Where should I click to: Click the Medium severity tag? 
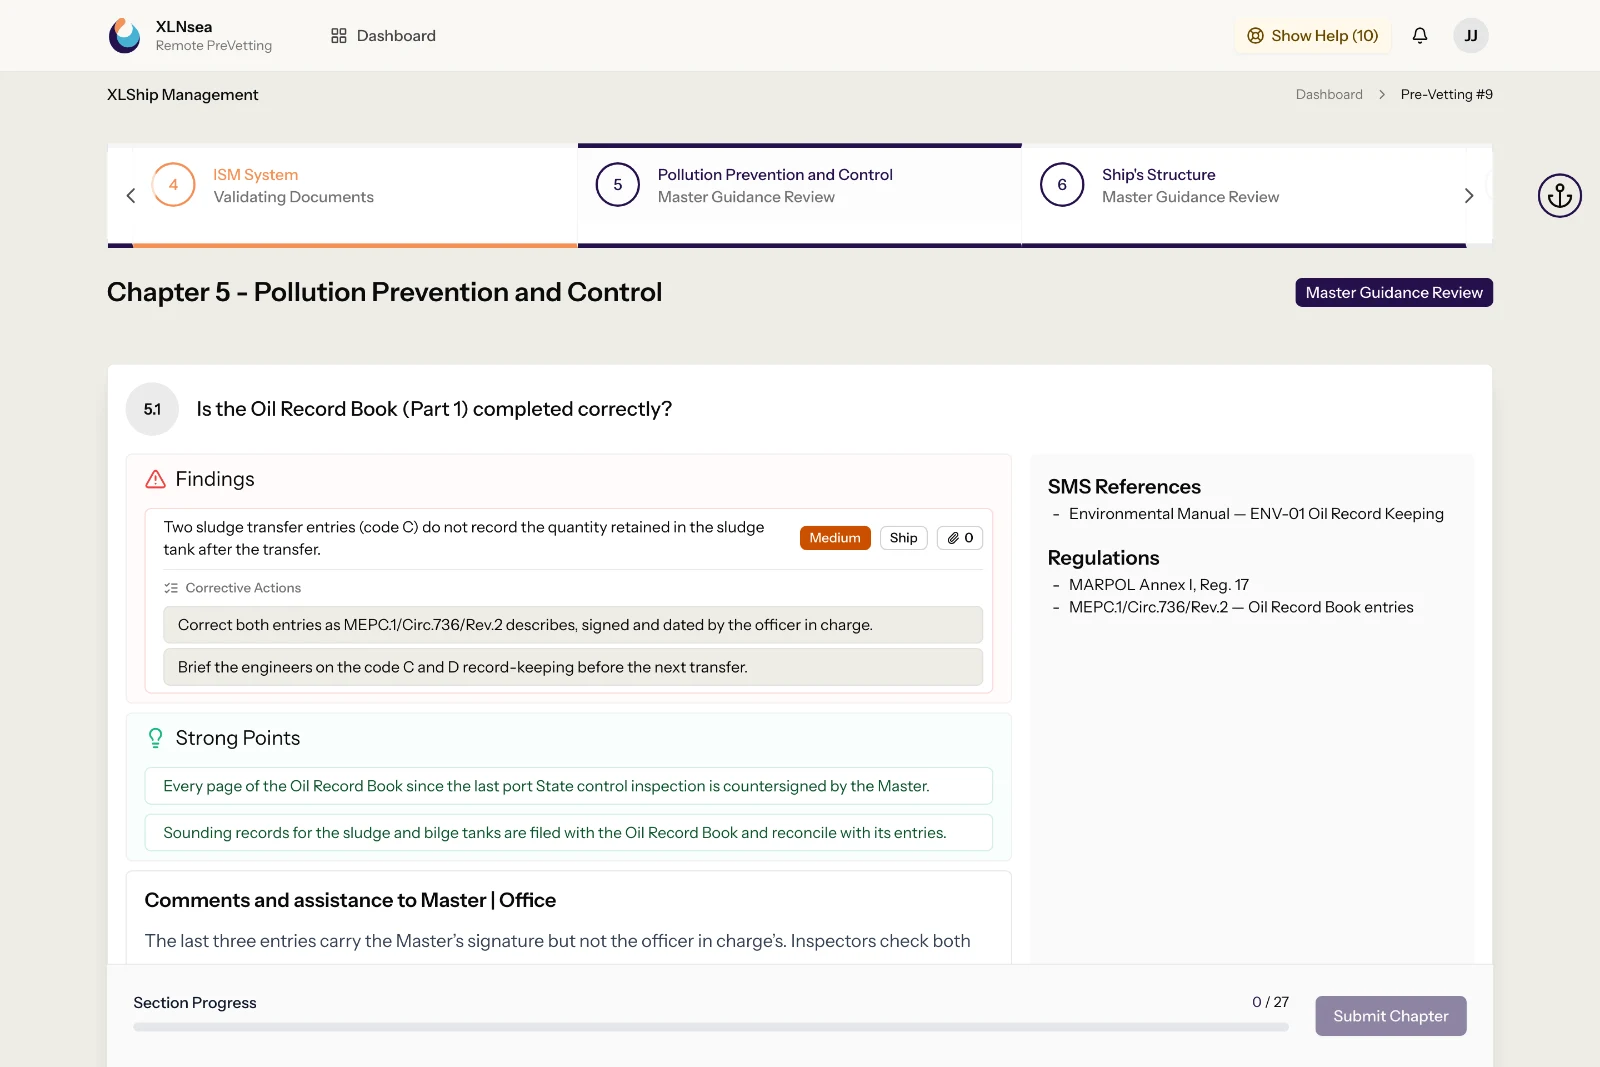pyautogui.click(x=835, y=538)
